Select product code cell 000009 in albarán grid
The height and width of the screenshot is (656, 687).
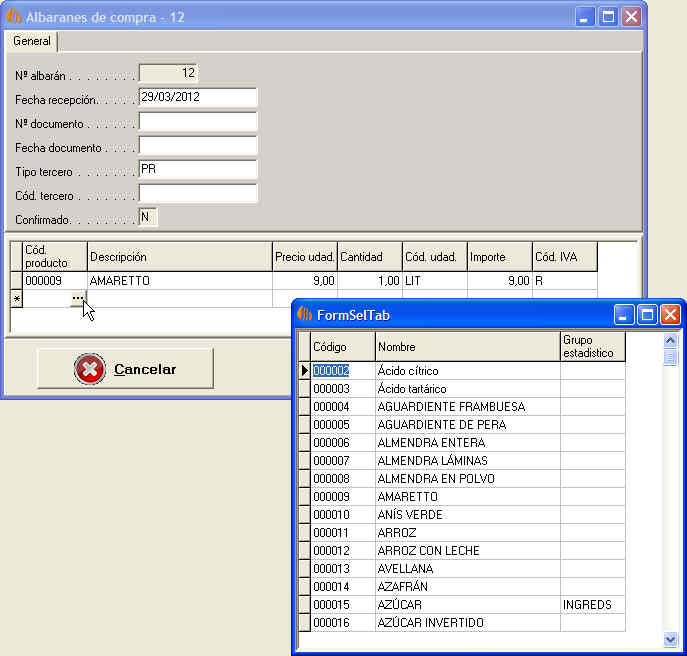pos(55,281)
